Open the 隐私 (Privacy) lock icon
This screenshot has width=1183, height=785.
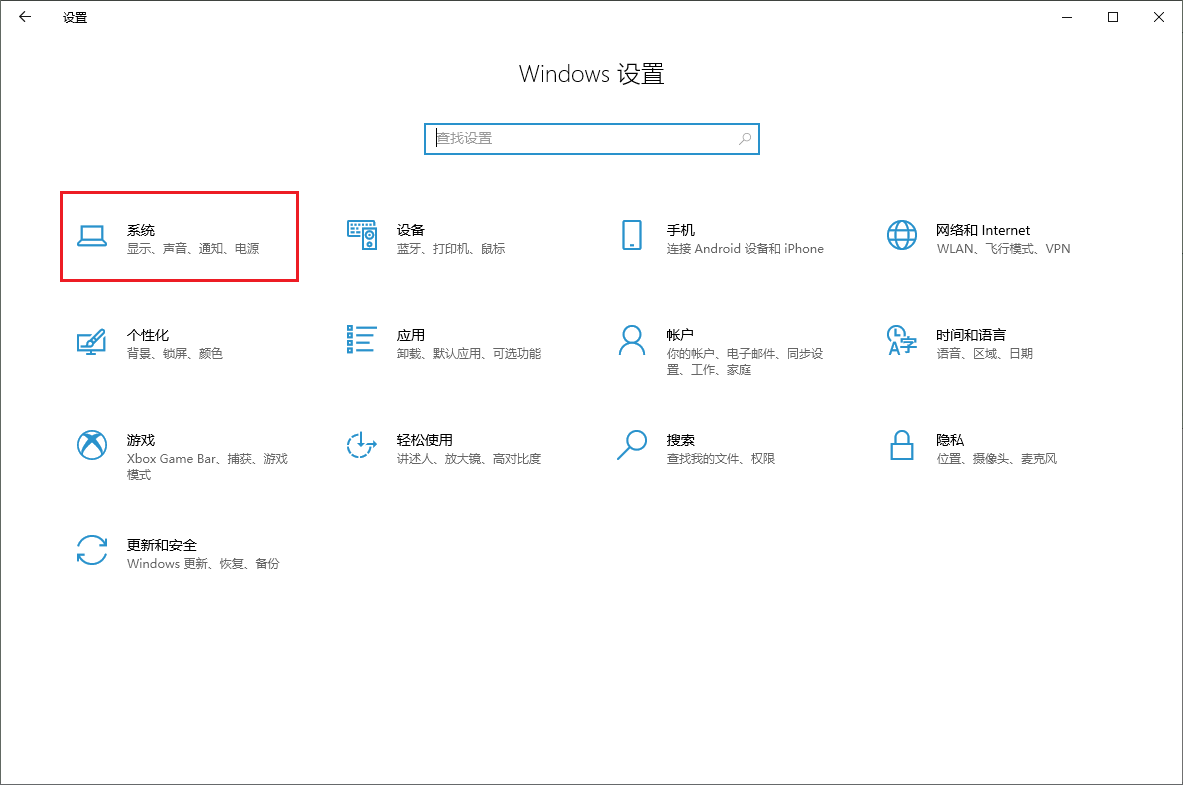[901, 446]
